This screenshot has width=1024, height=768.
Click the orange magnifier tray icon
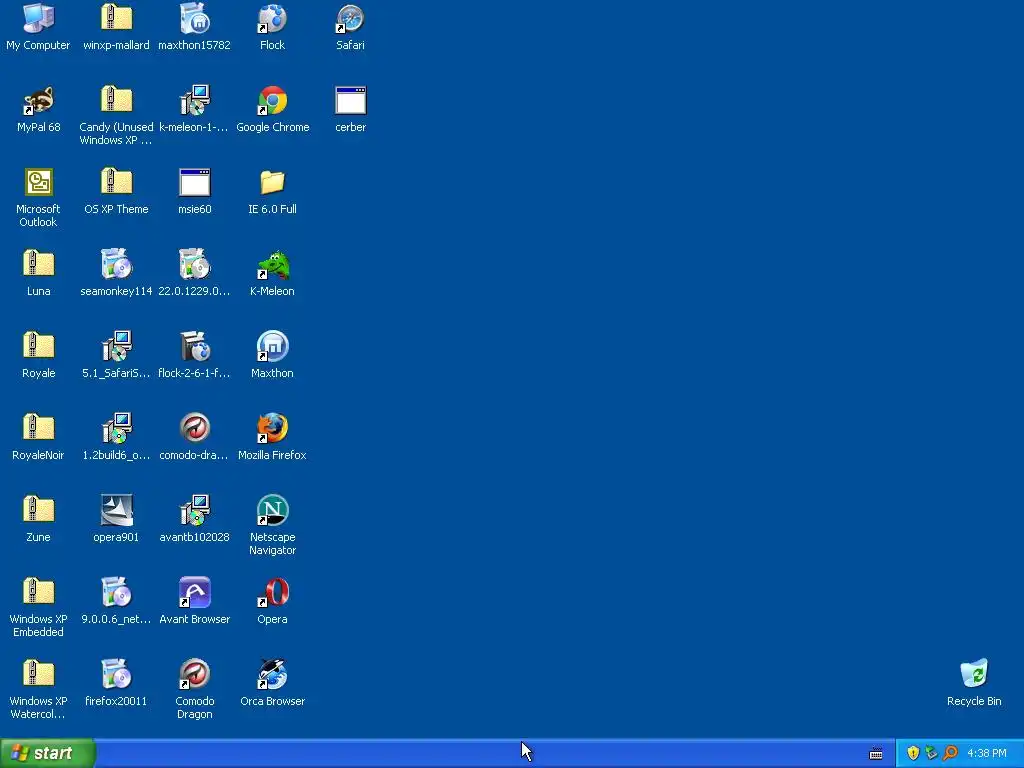coord(950,753)
